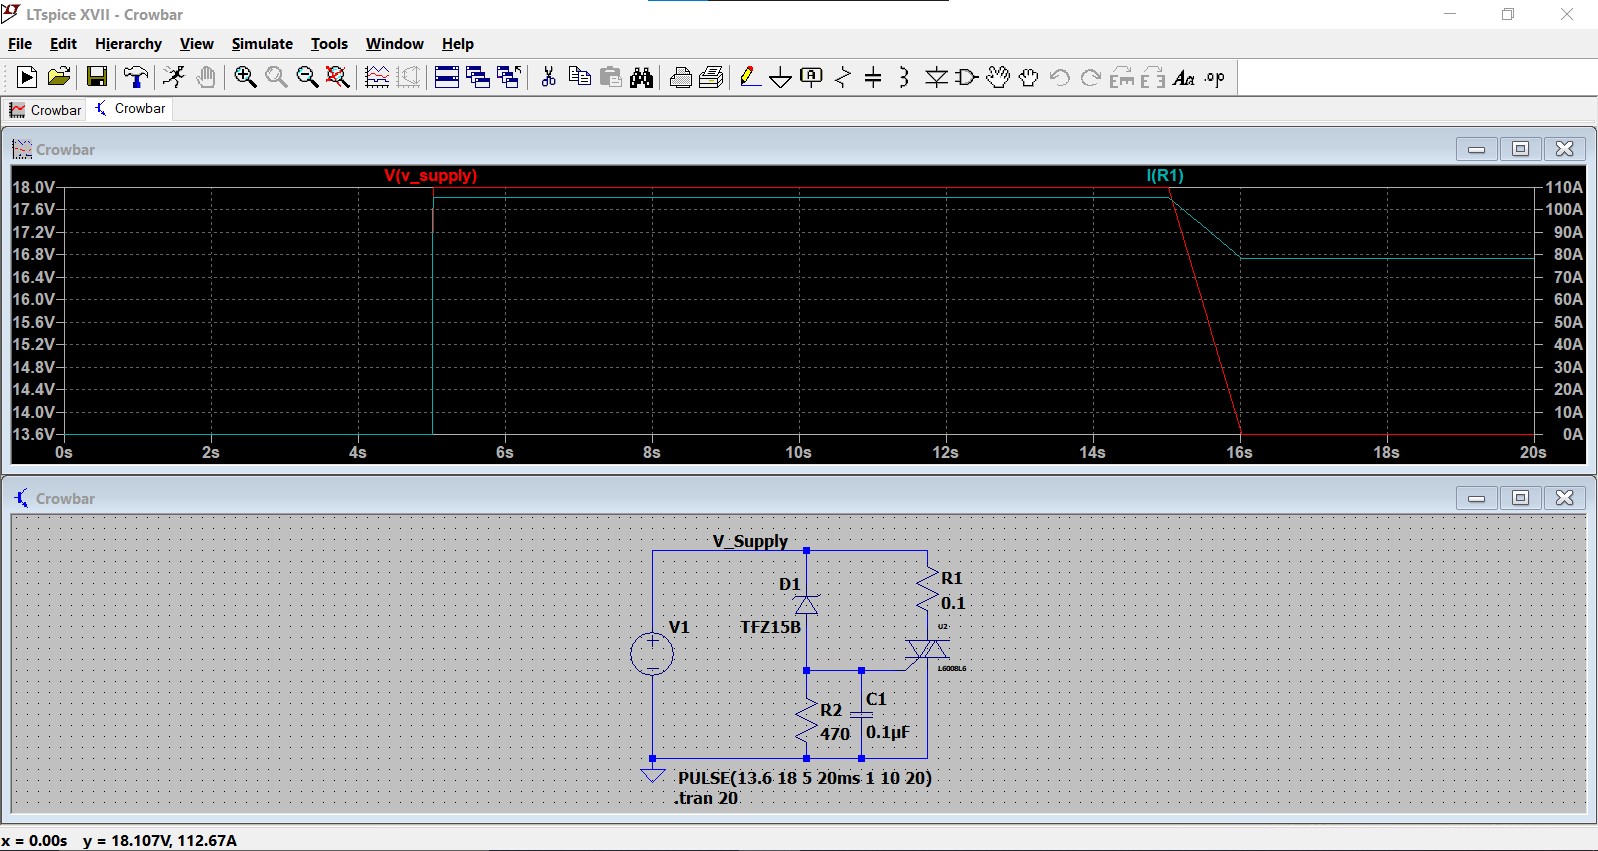Run the simulation with the runner icon
This screenshot has height=851, width=1598.
174,77
